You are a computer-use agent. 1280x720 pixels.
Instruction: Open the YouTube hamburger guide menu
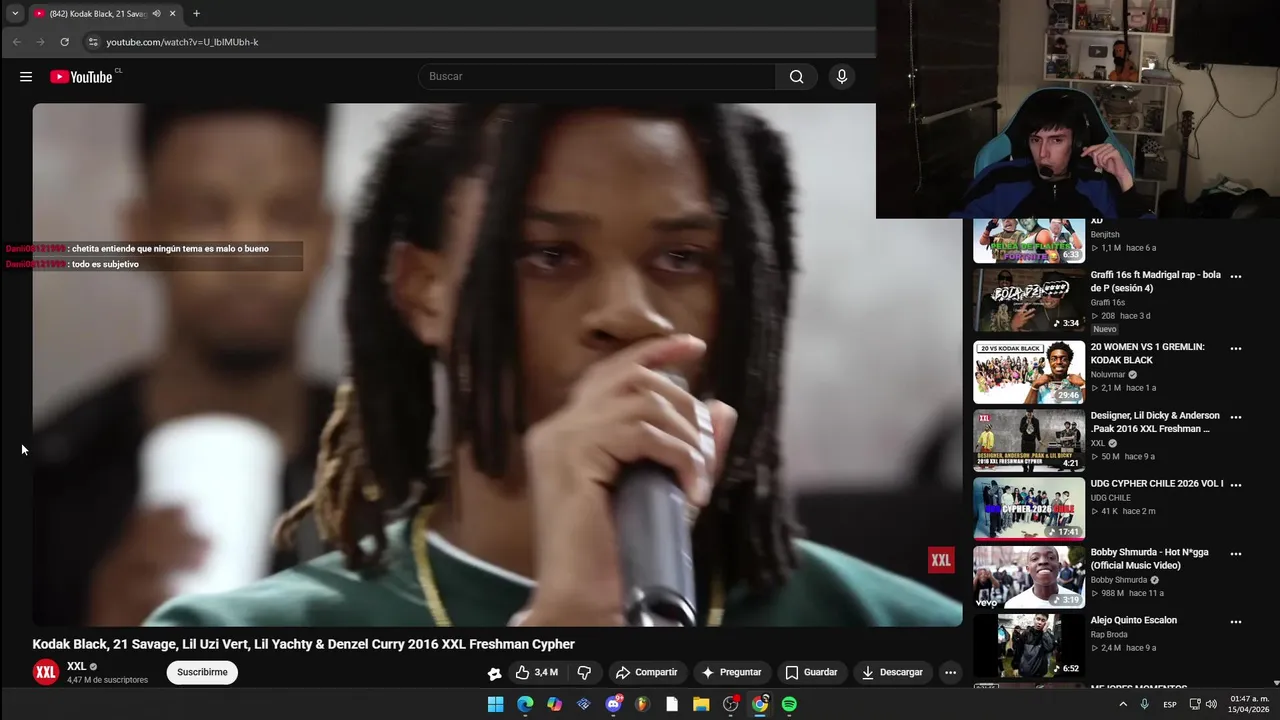[26, 77]
